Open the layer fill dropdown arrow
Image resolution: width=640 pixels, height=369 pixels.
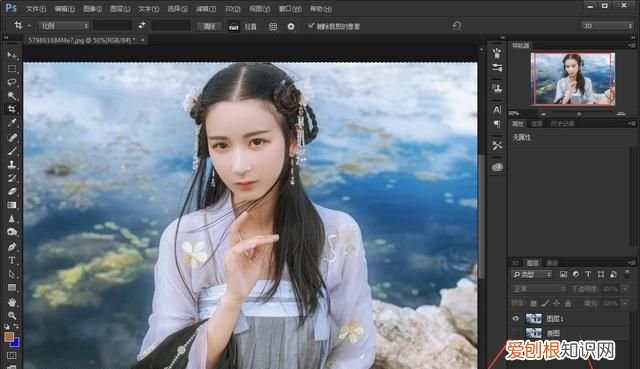tap(625, 303)
